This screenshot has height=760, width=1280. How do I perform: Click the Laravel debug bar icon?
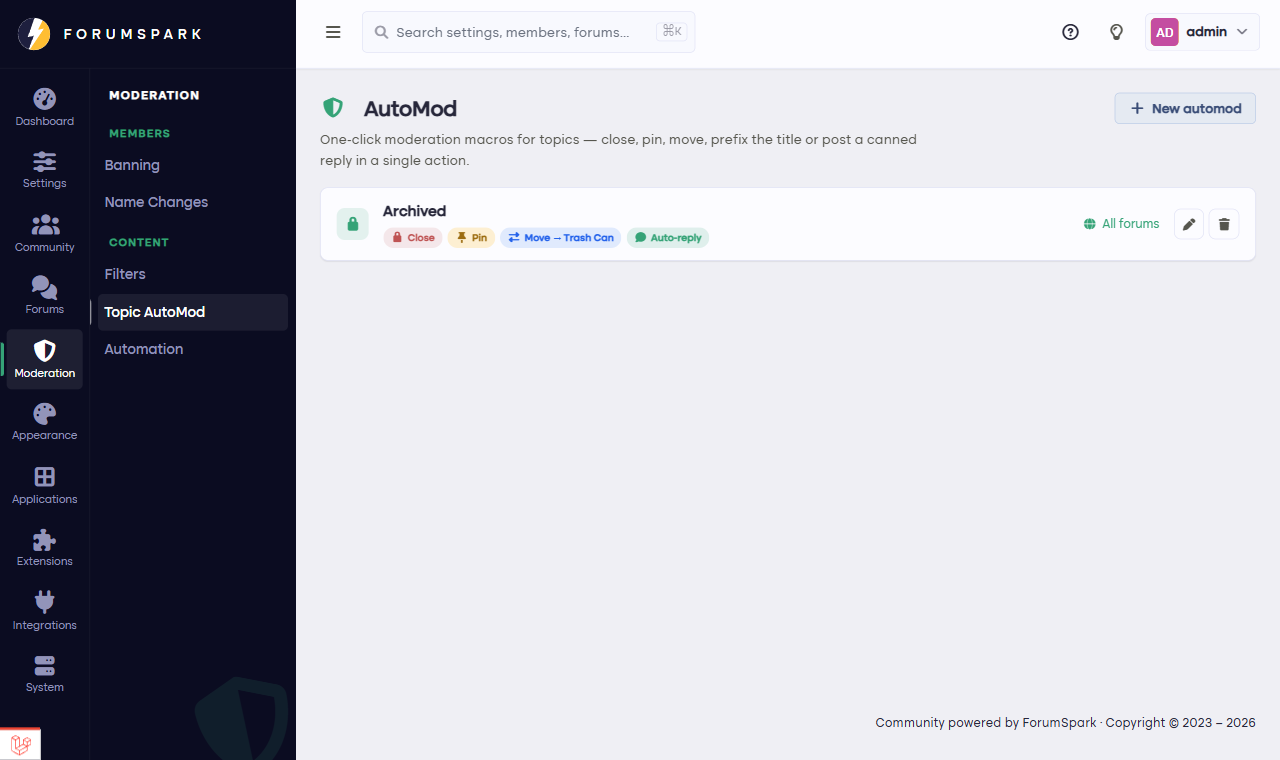(20, 744)
